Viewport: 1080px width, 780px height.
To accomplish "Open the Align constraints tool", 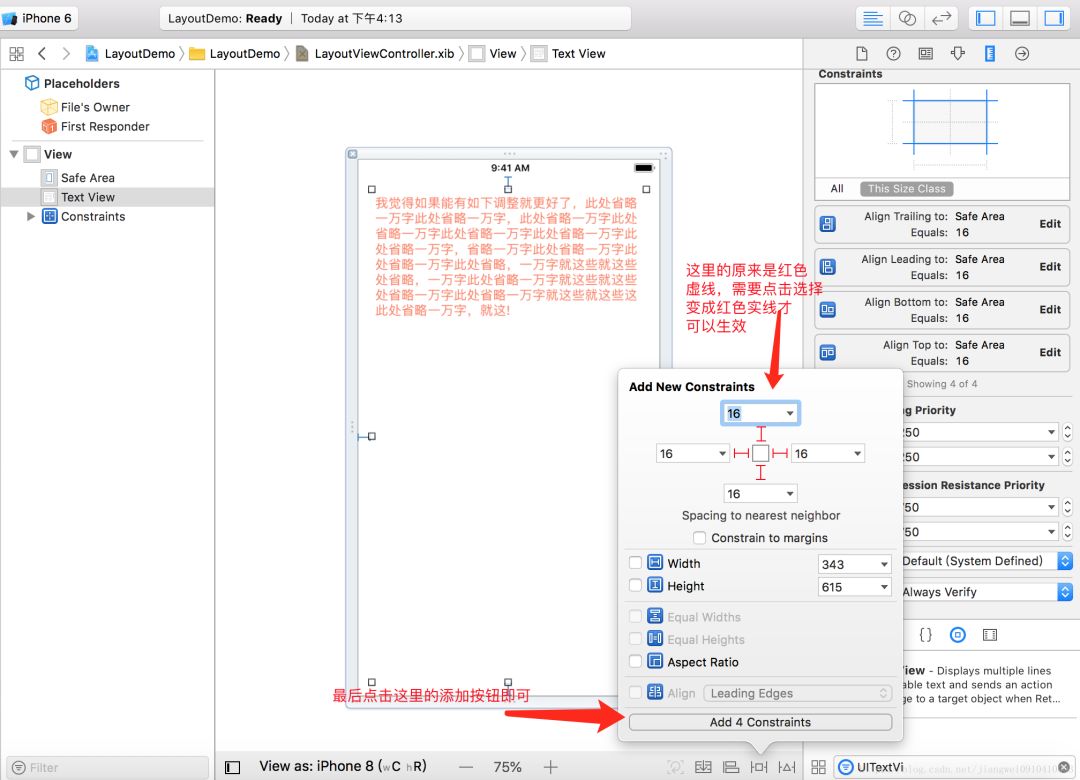I will 731,767.
